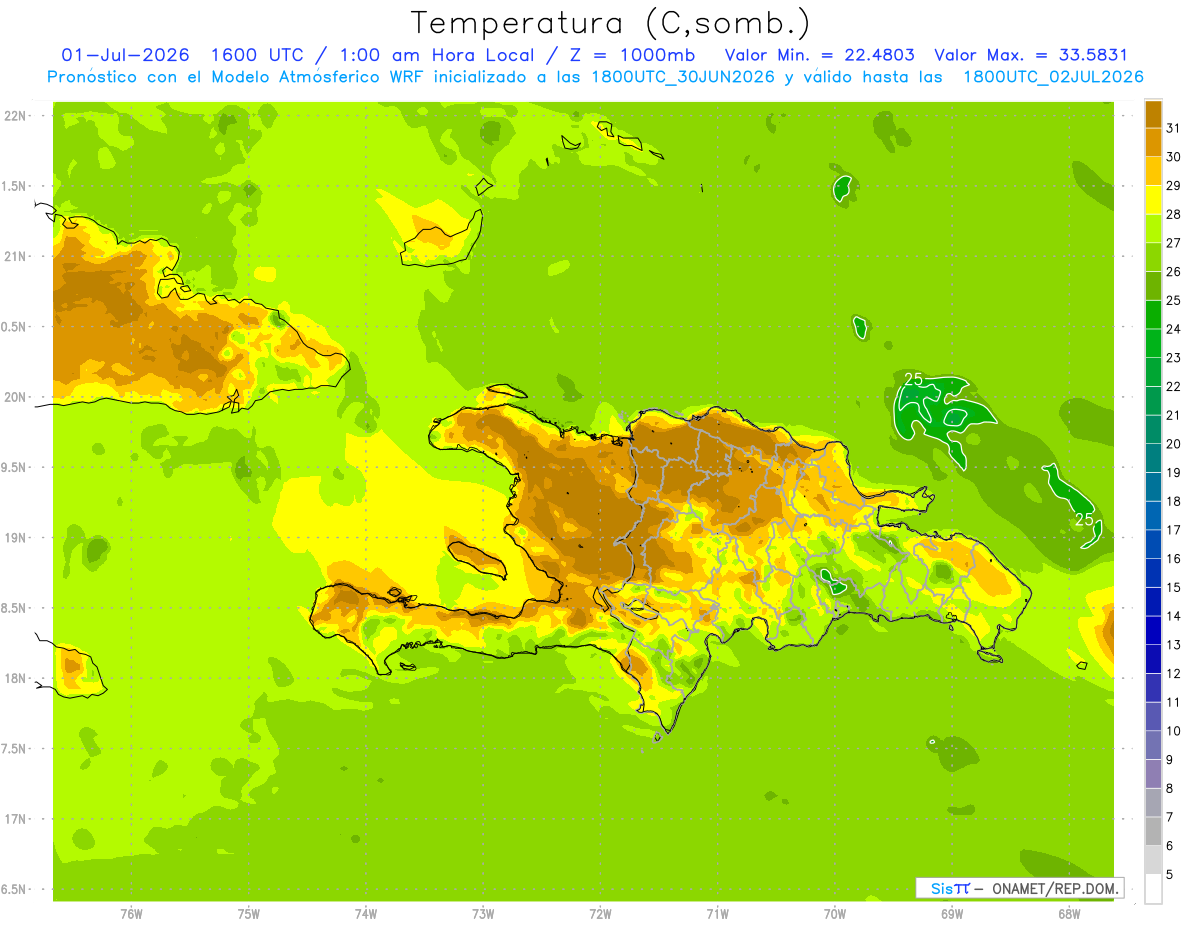The image size is (1200, 927).
Task: Click the colorbar scale label "23"
Action: 1174,357
